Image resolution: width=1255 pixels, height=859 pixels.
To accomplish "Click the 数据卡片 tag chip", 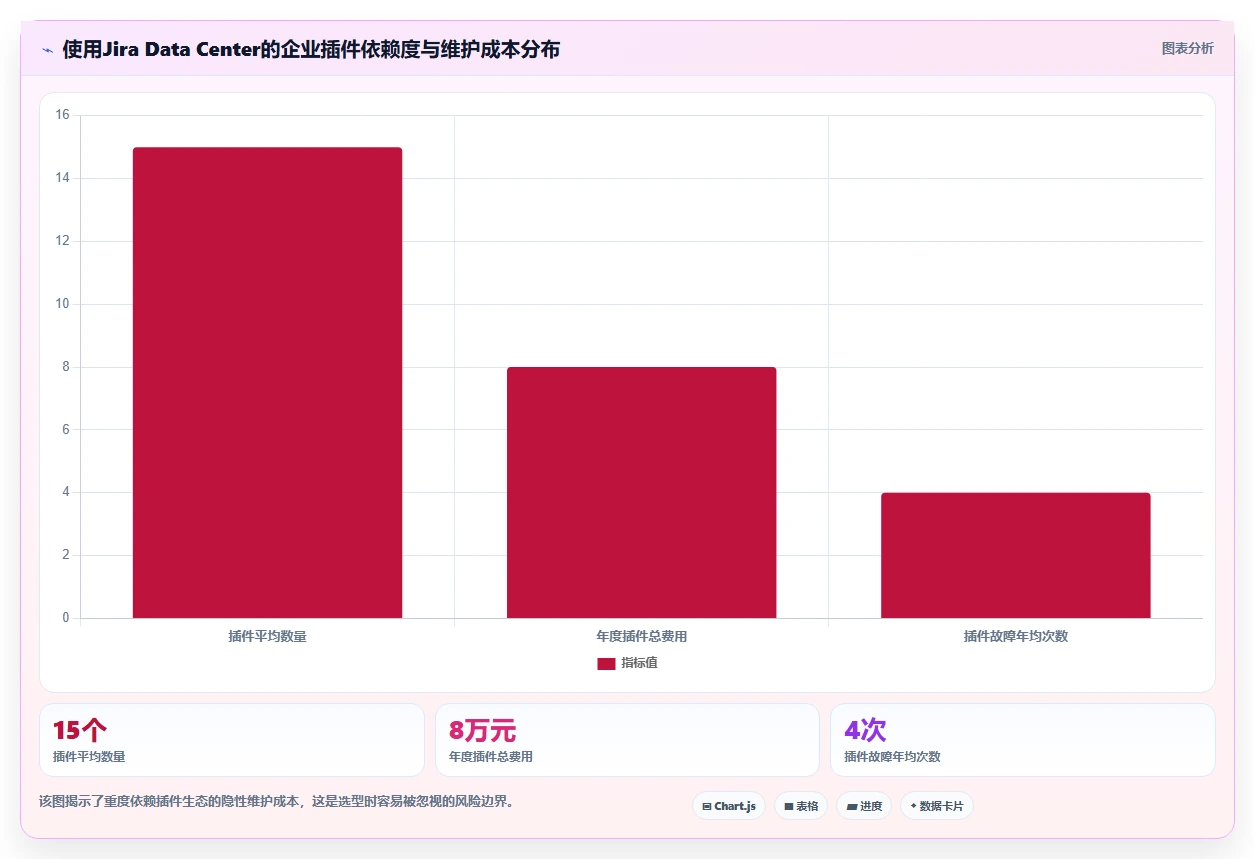I will tap(937, 806).
